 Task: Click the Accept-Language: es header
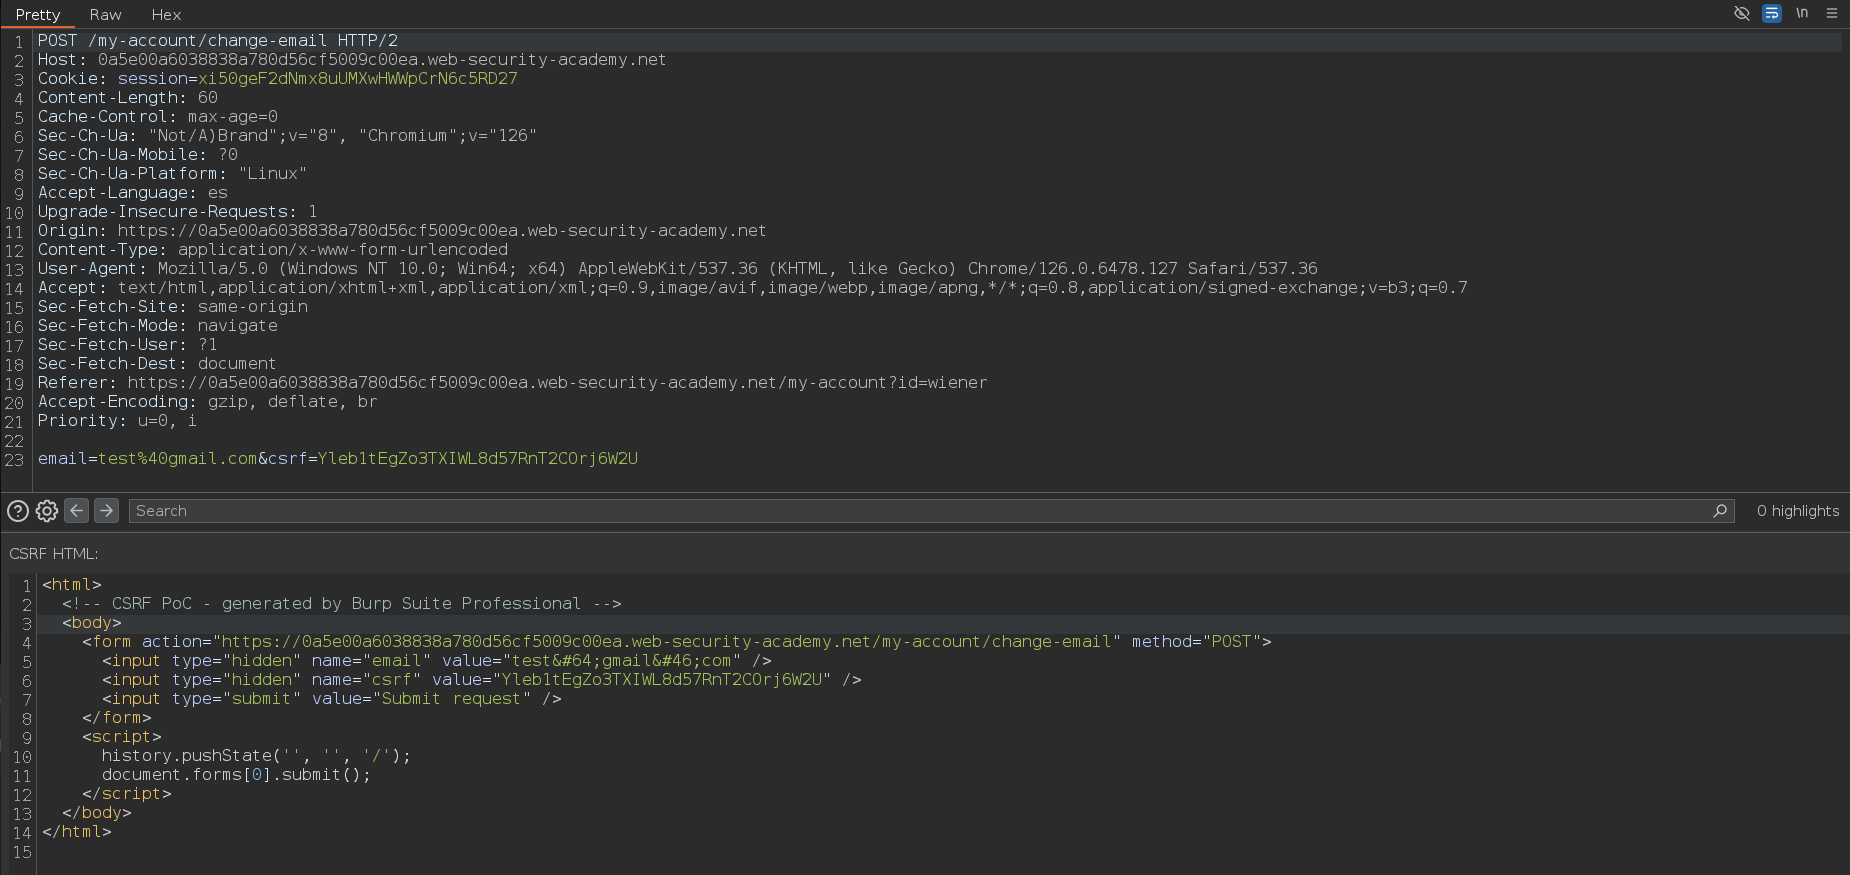coord(133,193)
